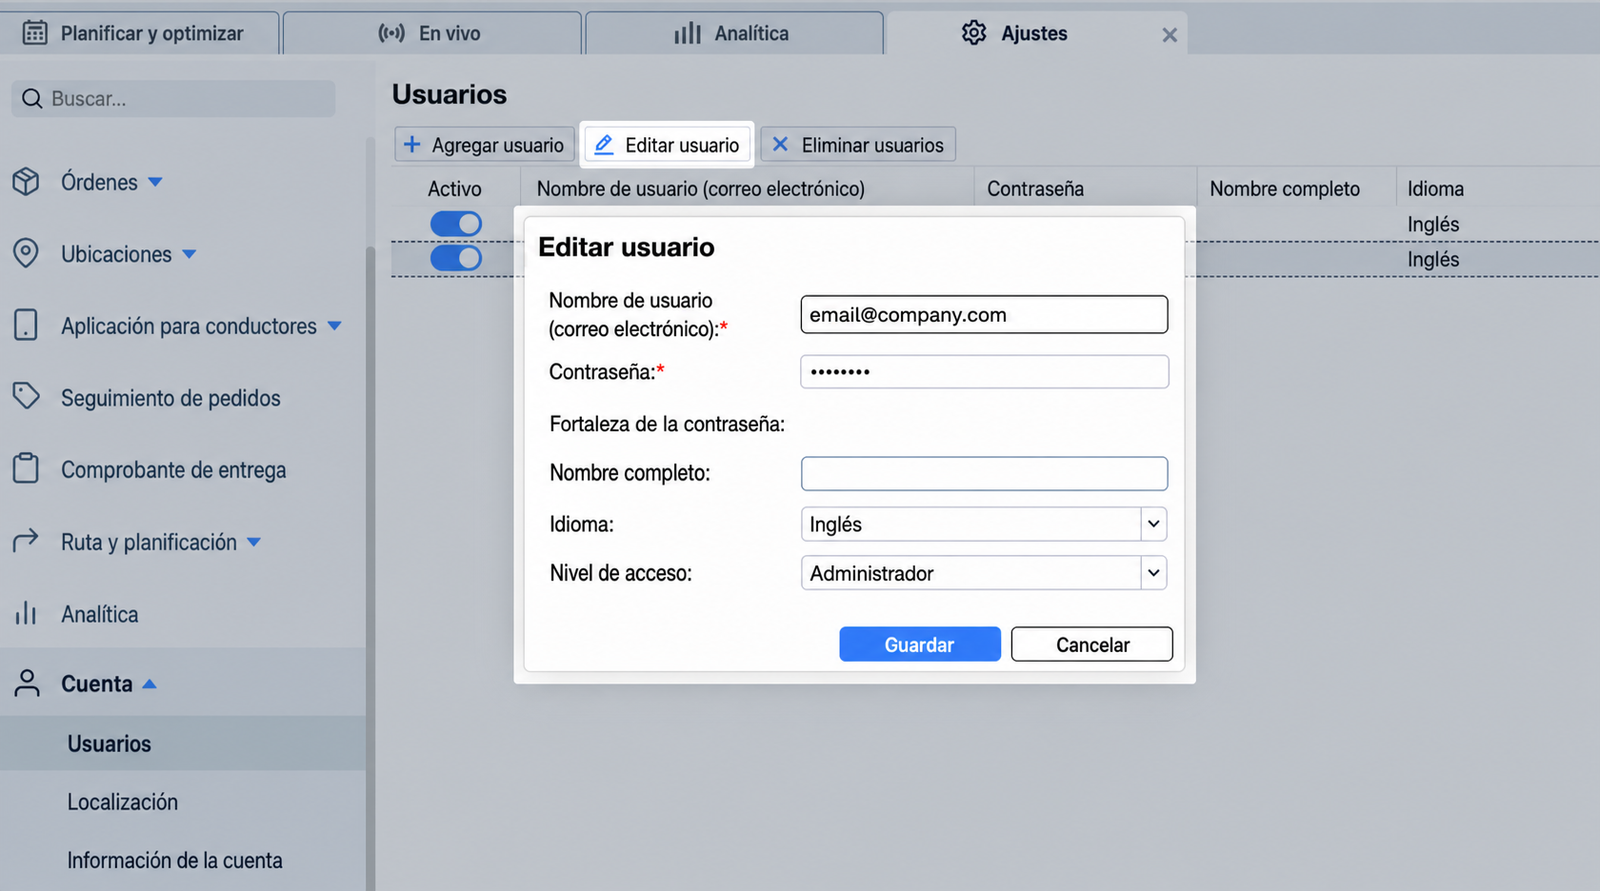This screenshot has width=1600, height=891.
Task: Toggle the Activo switch in the second user row
Action: coord(456,258)
